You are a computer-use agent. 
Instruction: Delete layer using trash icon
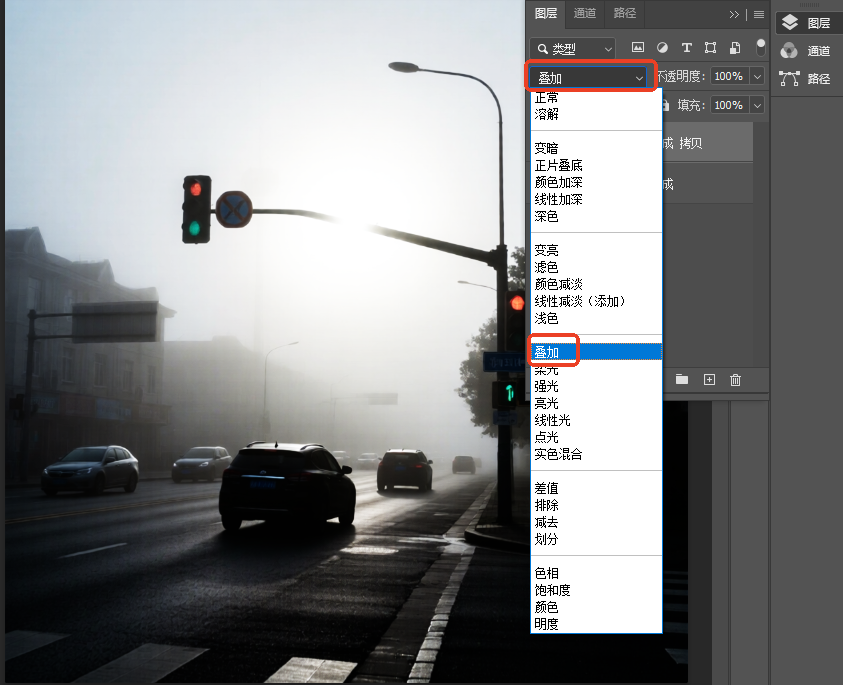point(735,380)
